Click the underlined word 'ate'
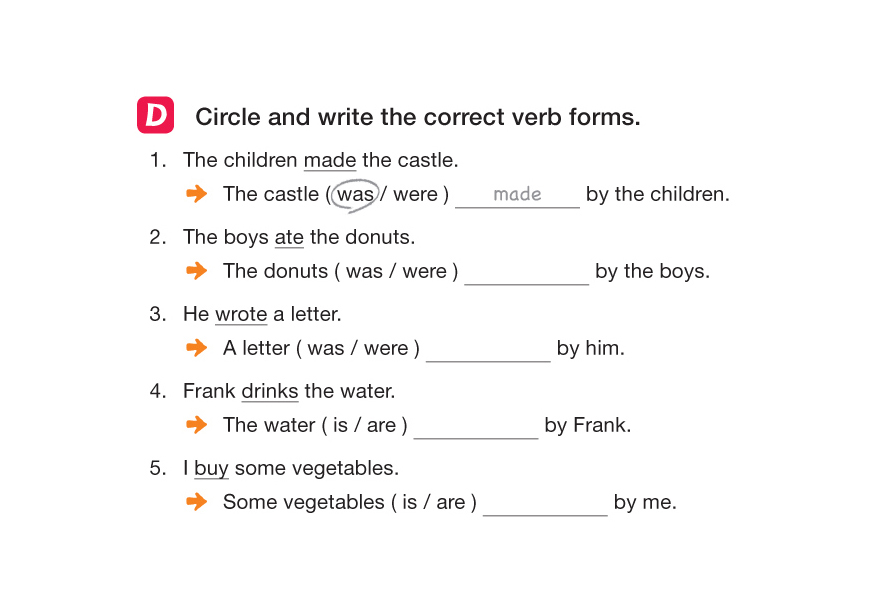This screenshot has width=873, height=612. click(x=288, y=238)
